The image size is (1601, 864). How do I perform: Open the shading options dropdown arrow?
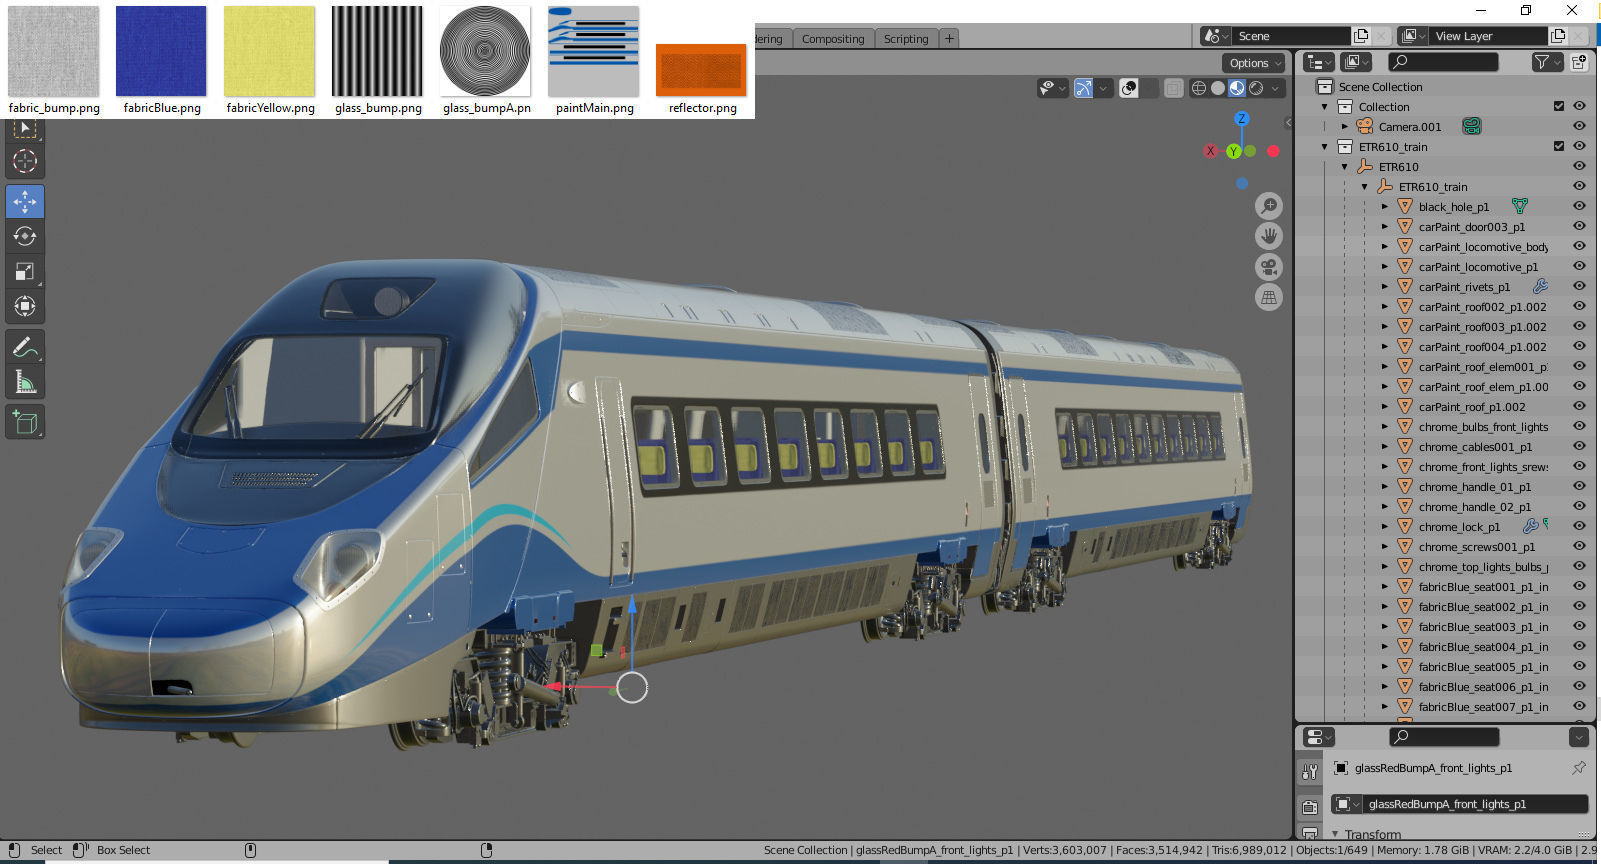click(1275, 88)
